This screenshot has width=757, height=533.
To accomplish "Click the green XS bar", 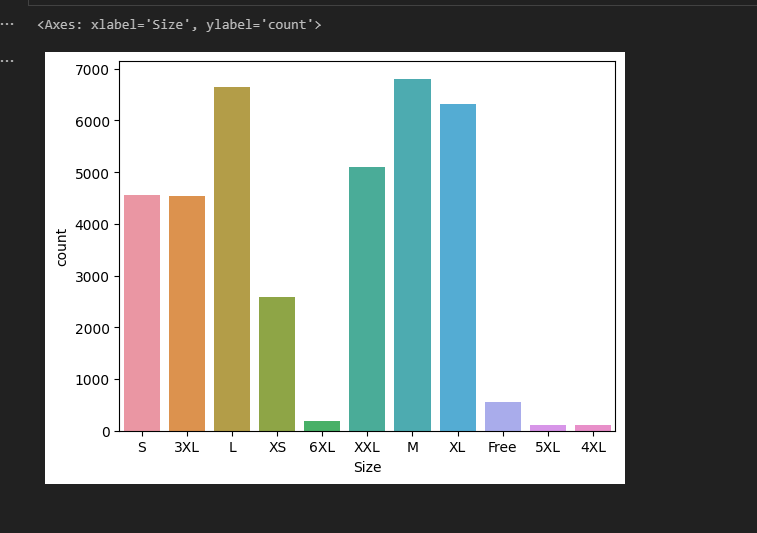I will (x=277, y=364).
